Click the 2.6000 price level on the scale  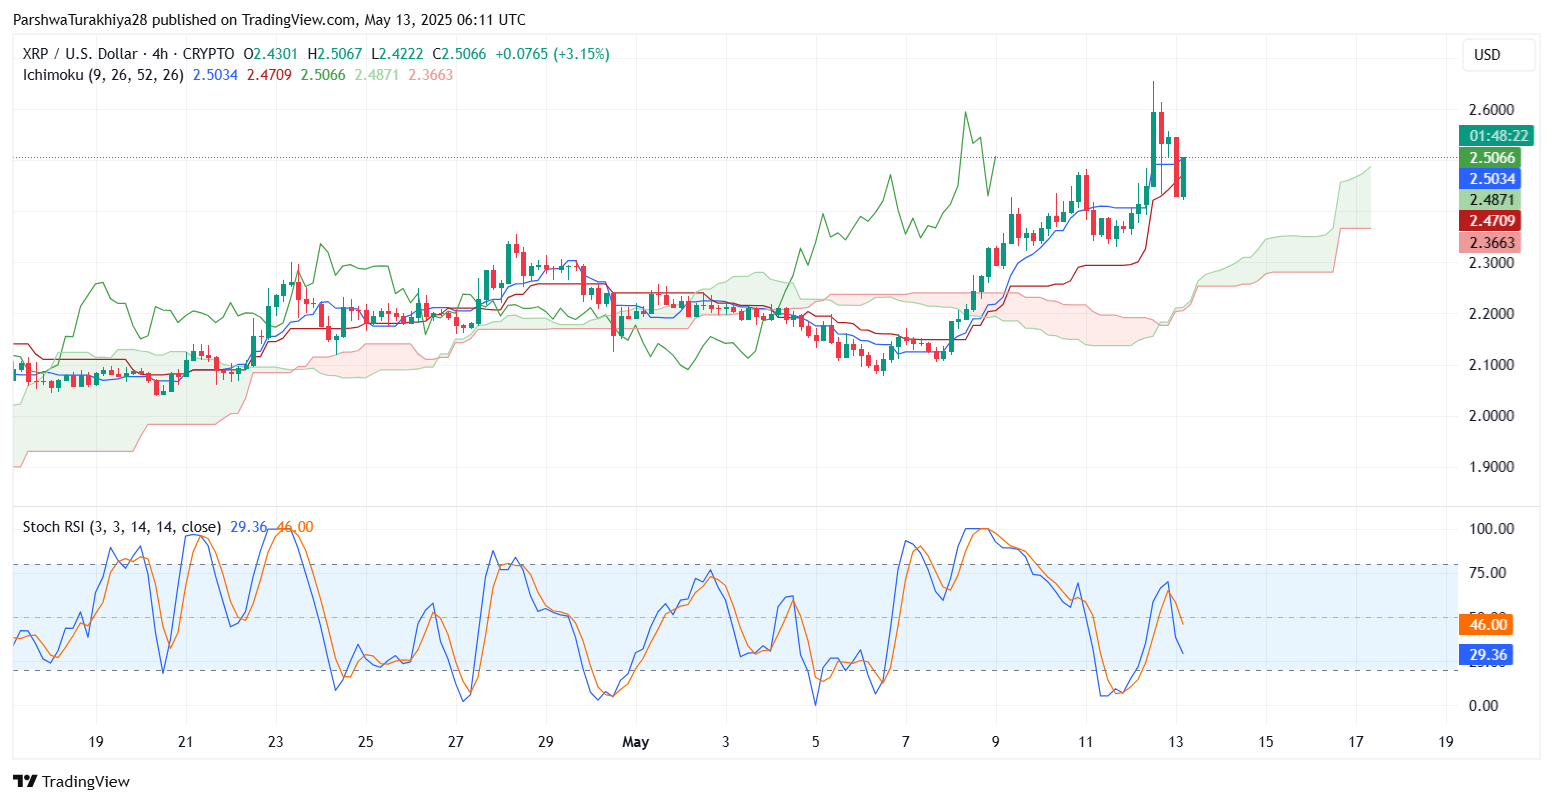pos(1491,110)
